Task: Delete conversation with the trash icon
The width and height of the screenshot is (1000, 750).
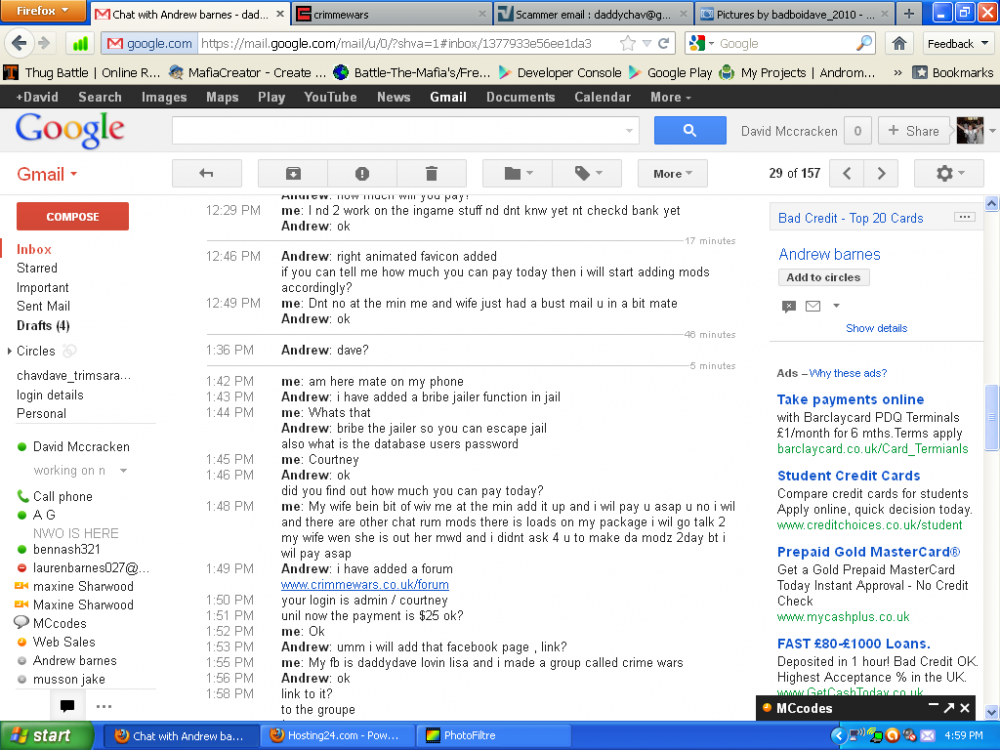Action: [x=431, y=173]
